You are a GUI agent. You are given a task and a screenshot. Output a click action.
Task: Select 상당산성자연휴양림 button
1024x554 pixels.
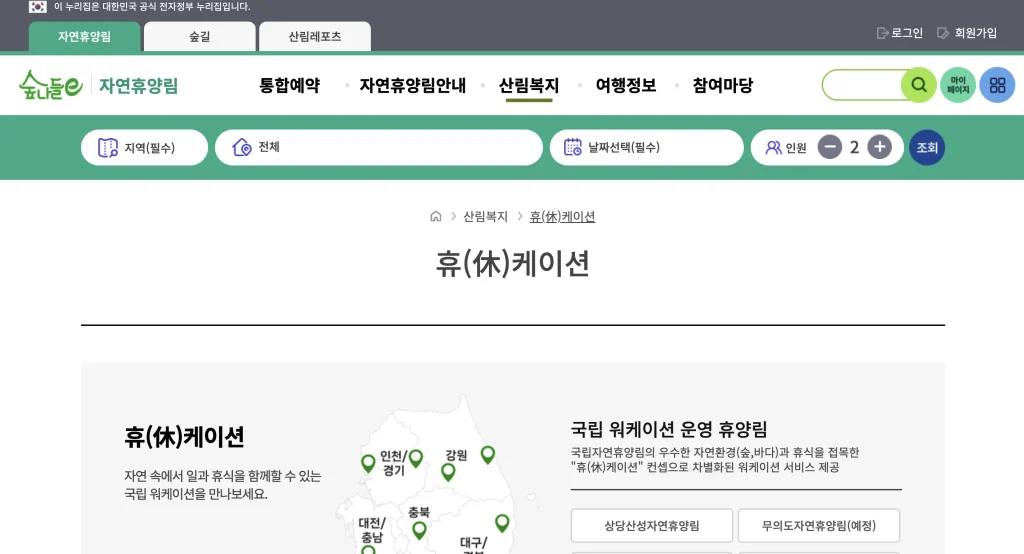point(652,525)
